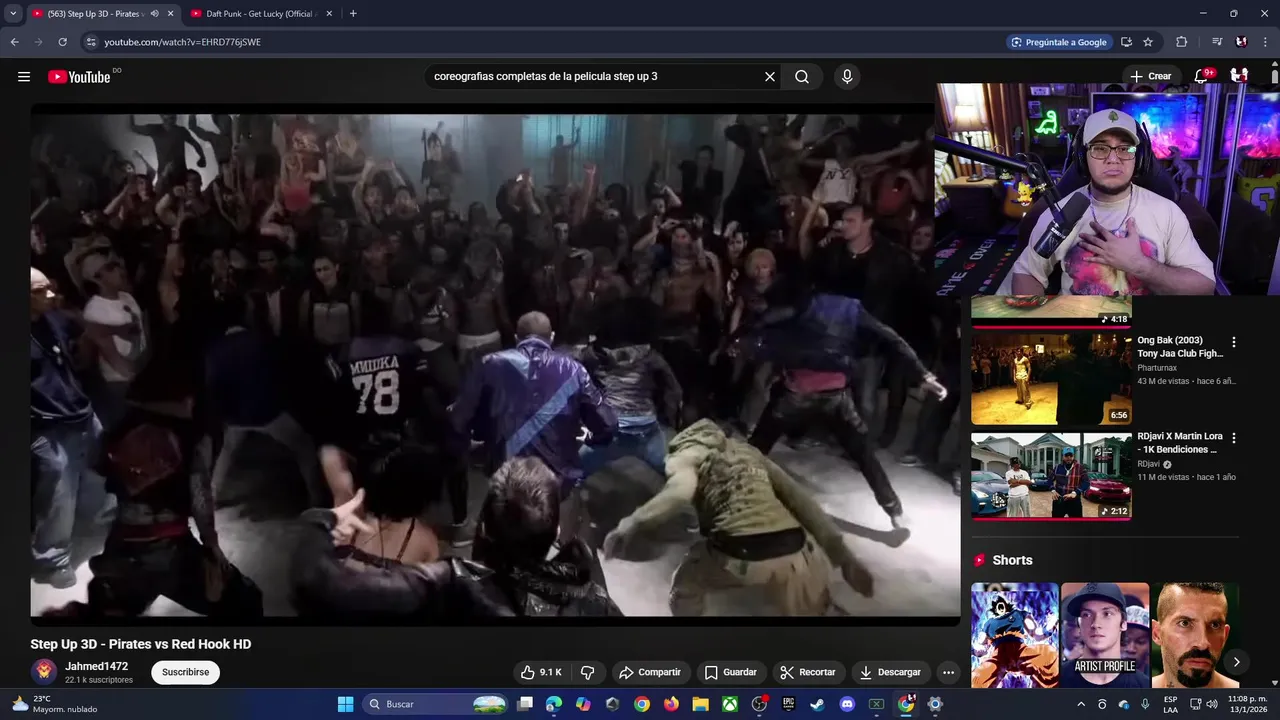Select the Step Up 3D Pirates tab

102,14
